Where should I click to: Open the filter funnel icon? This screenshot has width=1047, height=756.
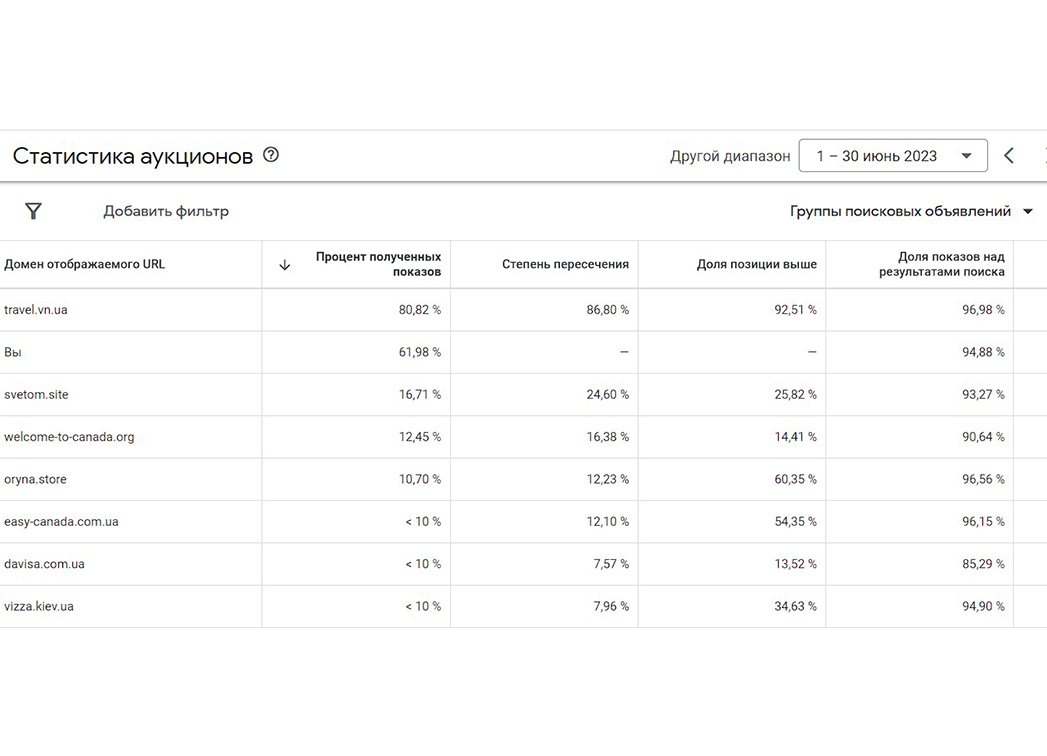(33, 211)
